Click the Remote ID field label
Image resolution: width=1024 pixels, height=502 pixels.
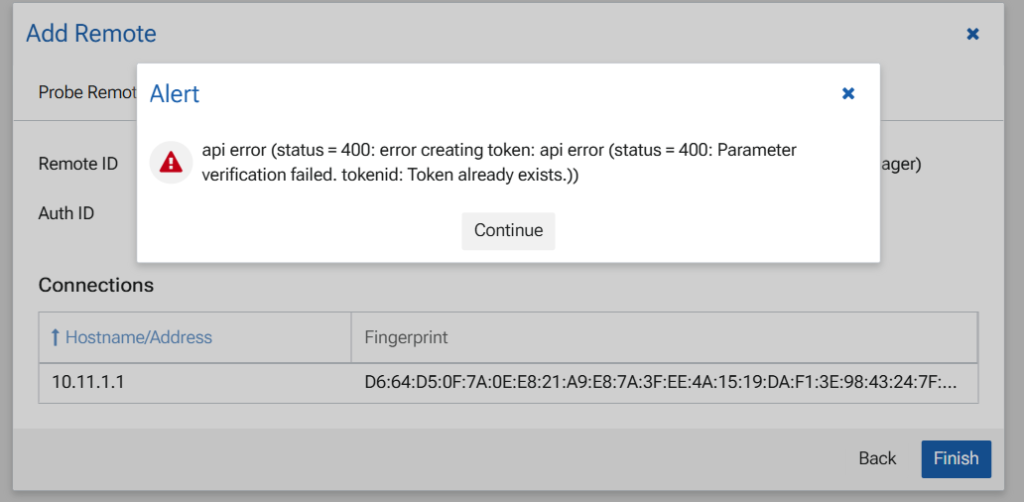click(78, 163)
